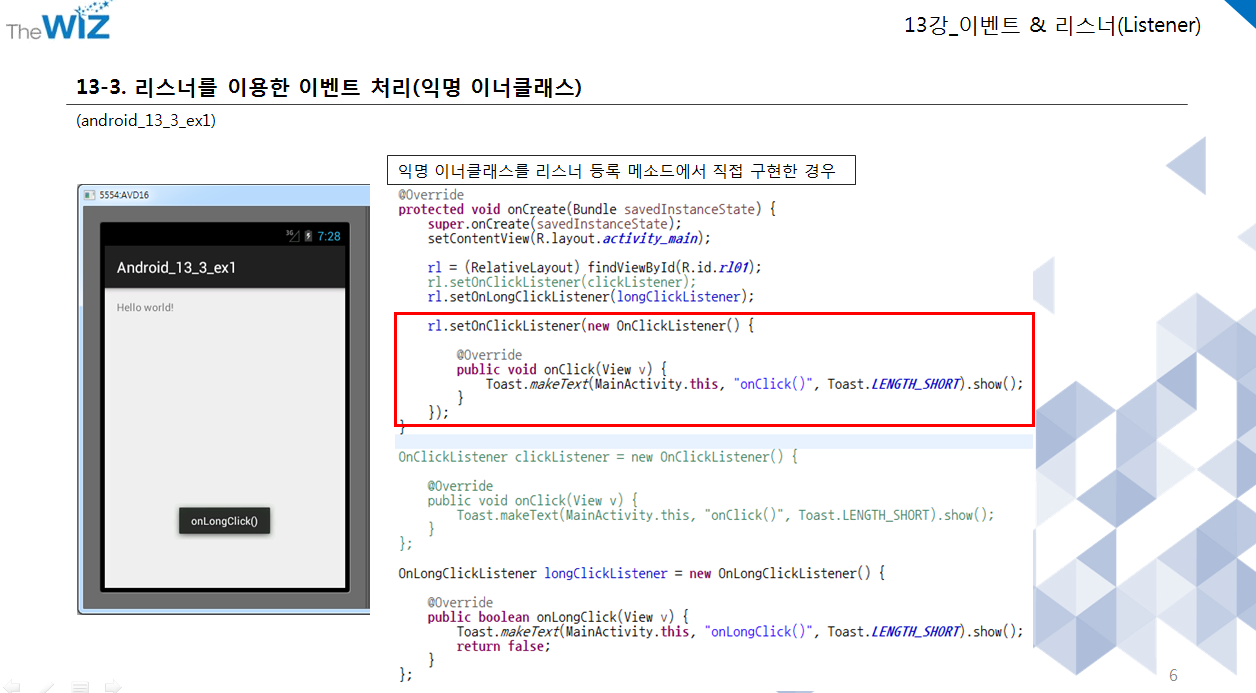The width and height of the screenshot is (1256, 693).
Task: Open the slideshow pen tool icon
Action: [46, 686]
